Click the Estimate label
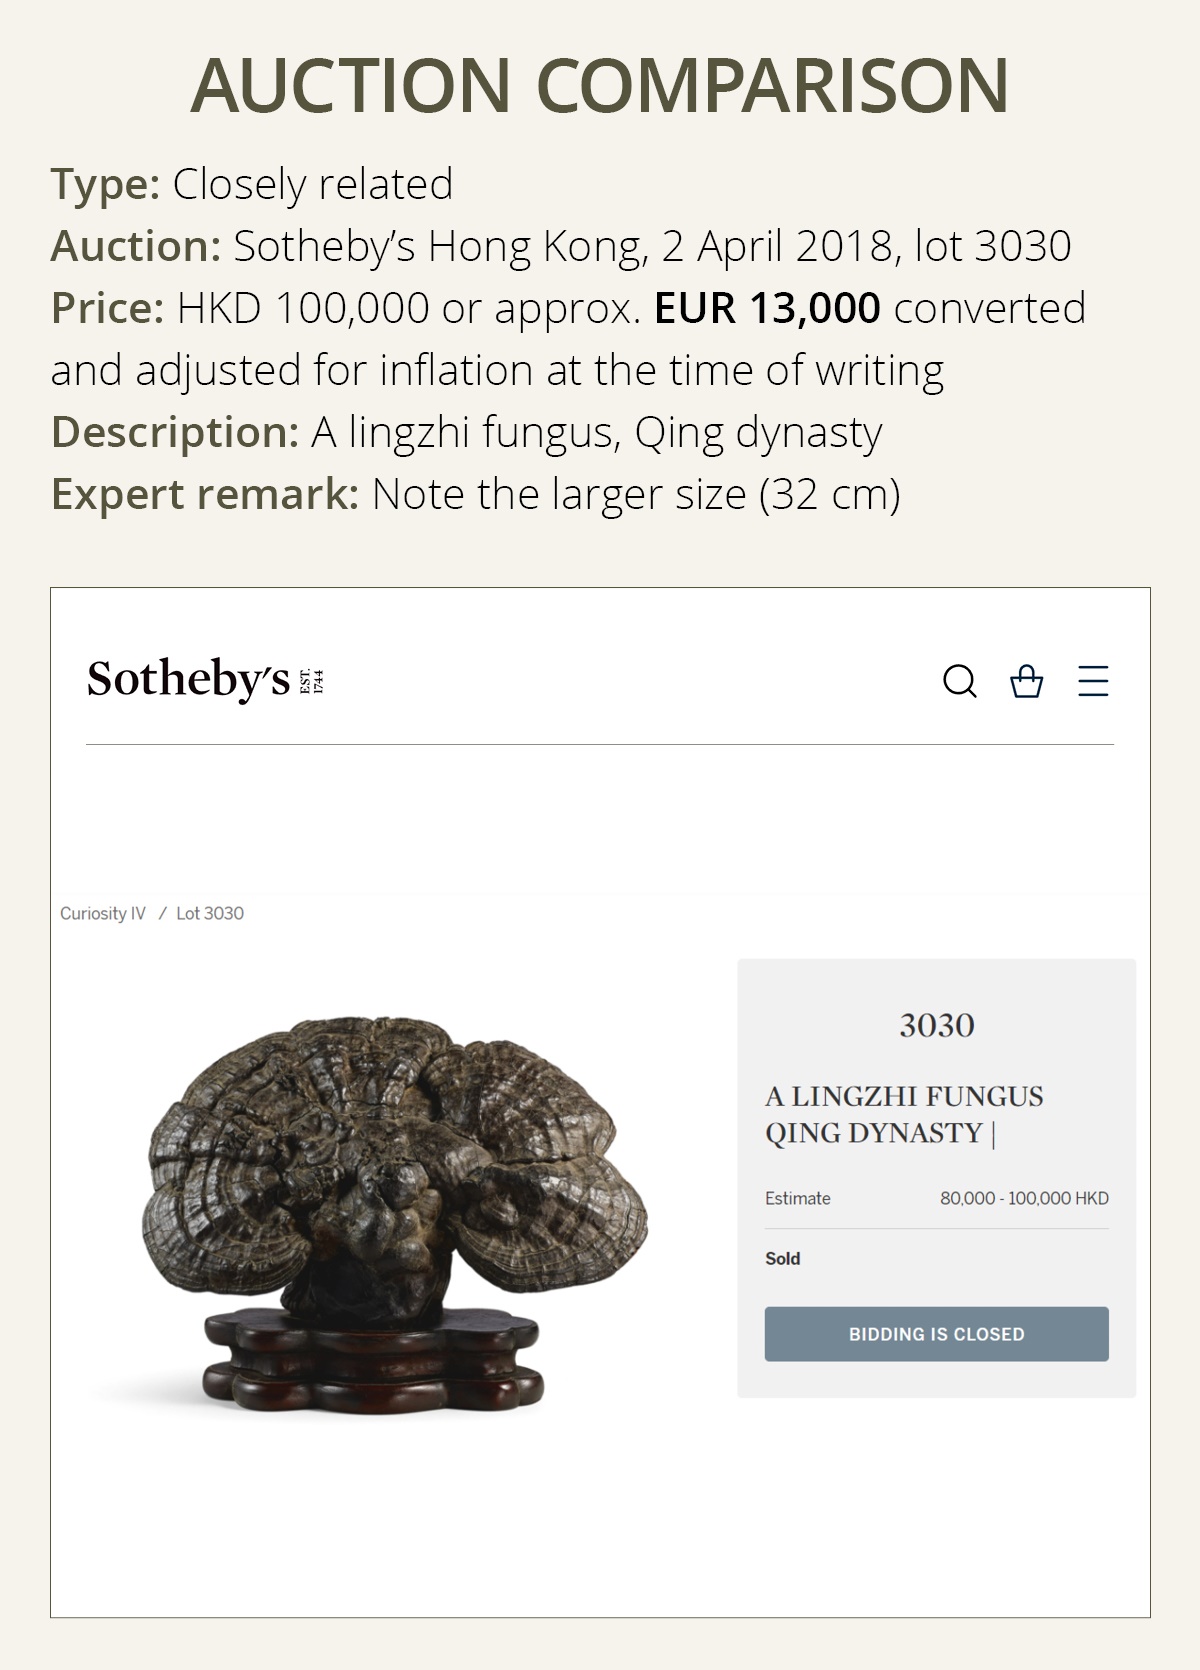 [x=797, y=1198]
